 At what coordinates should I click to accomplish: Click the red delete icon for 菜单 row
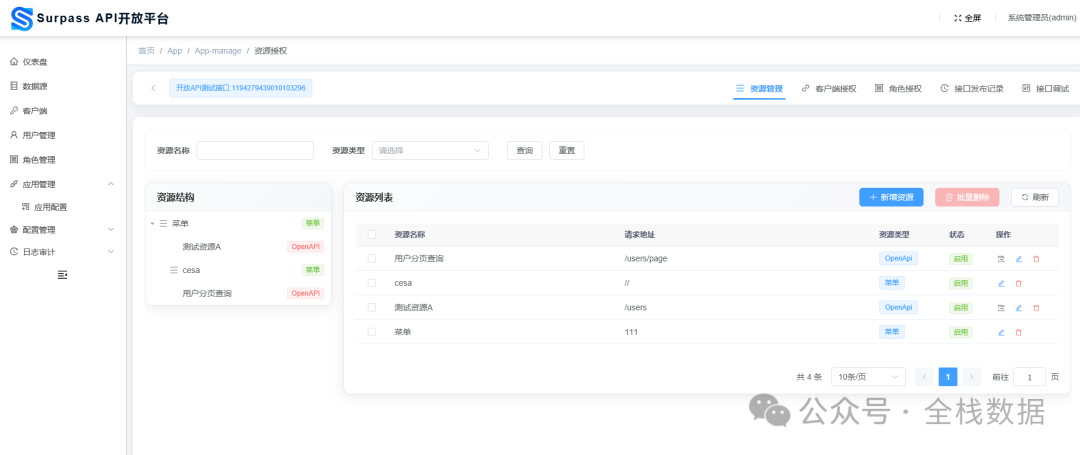pyautogui.click(x=1019, y=332)
